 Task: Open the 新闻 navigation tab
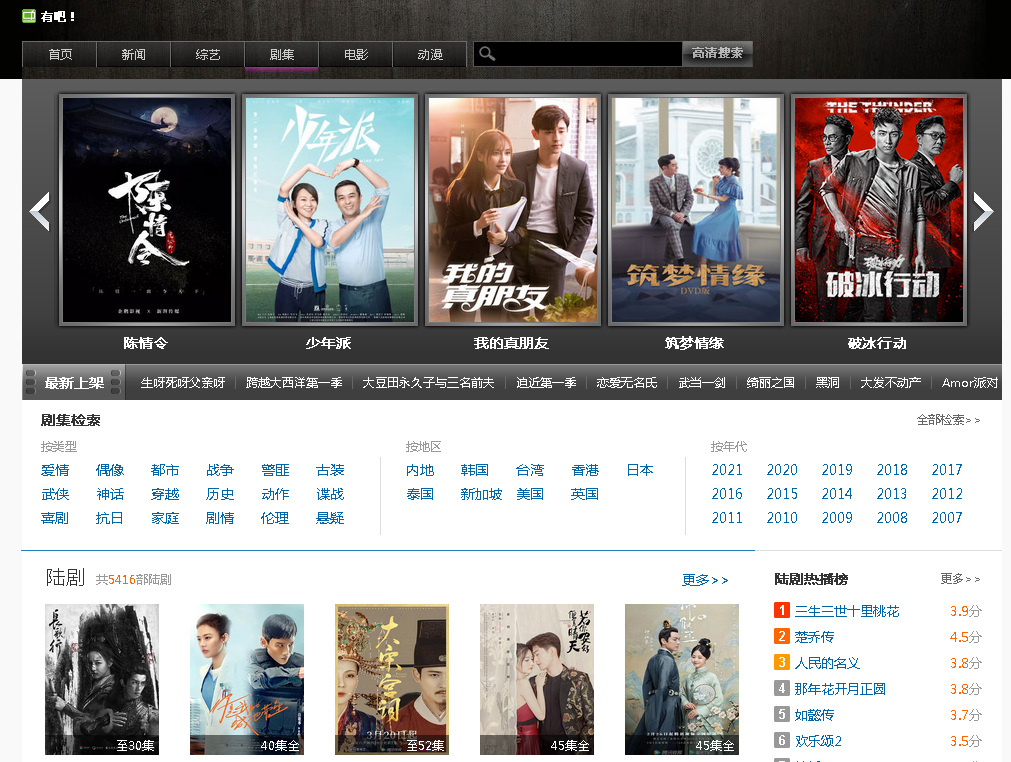133,55
